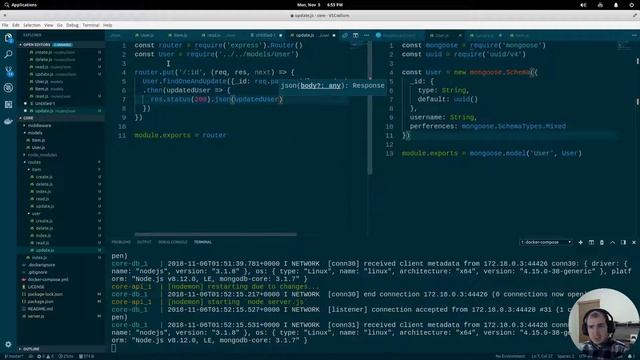Image resolution: width=640 pixels, height=360 pixels.
Task: Click the Split Editor icon
Action: pos(356,36)
